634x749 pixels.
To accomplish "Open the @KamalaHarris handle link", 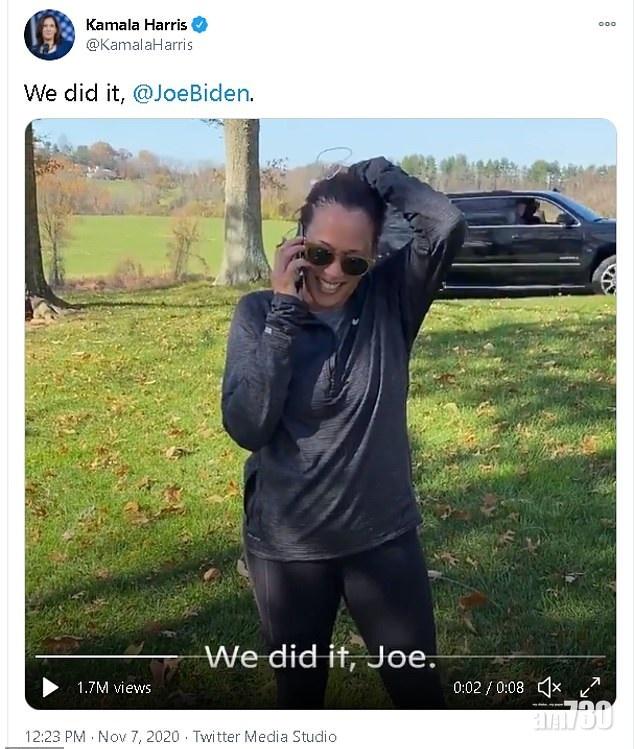I will (x=139, y=45).
